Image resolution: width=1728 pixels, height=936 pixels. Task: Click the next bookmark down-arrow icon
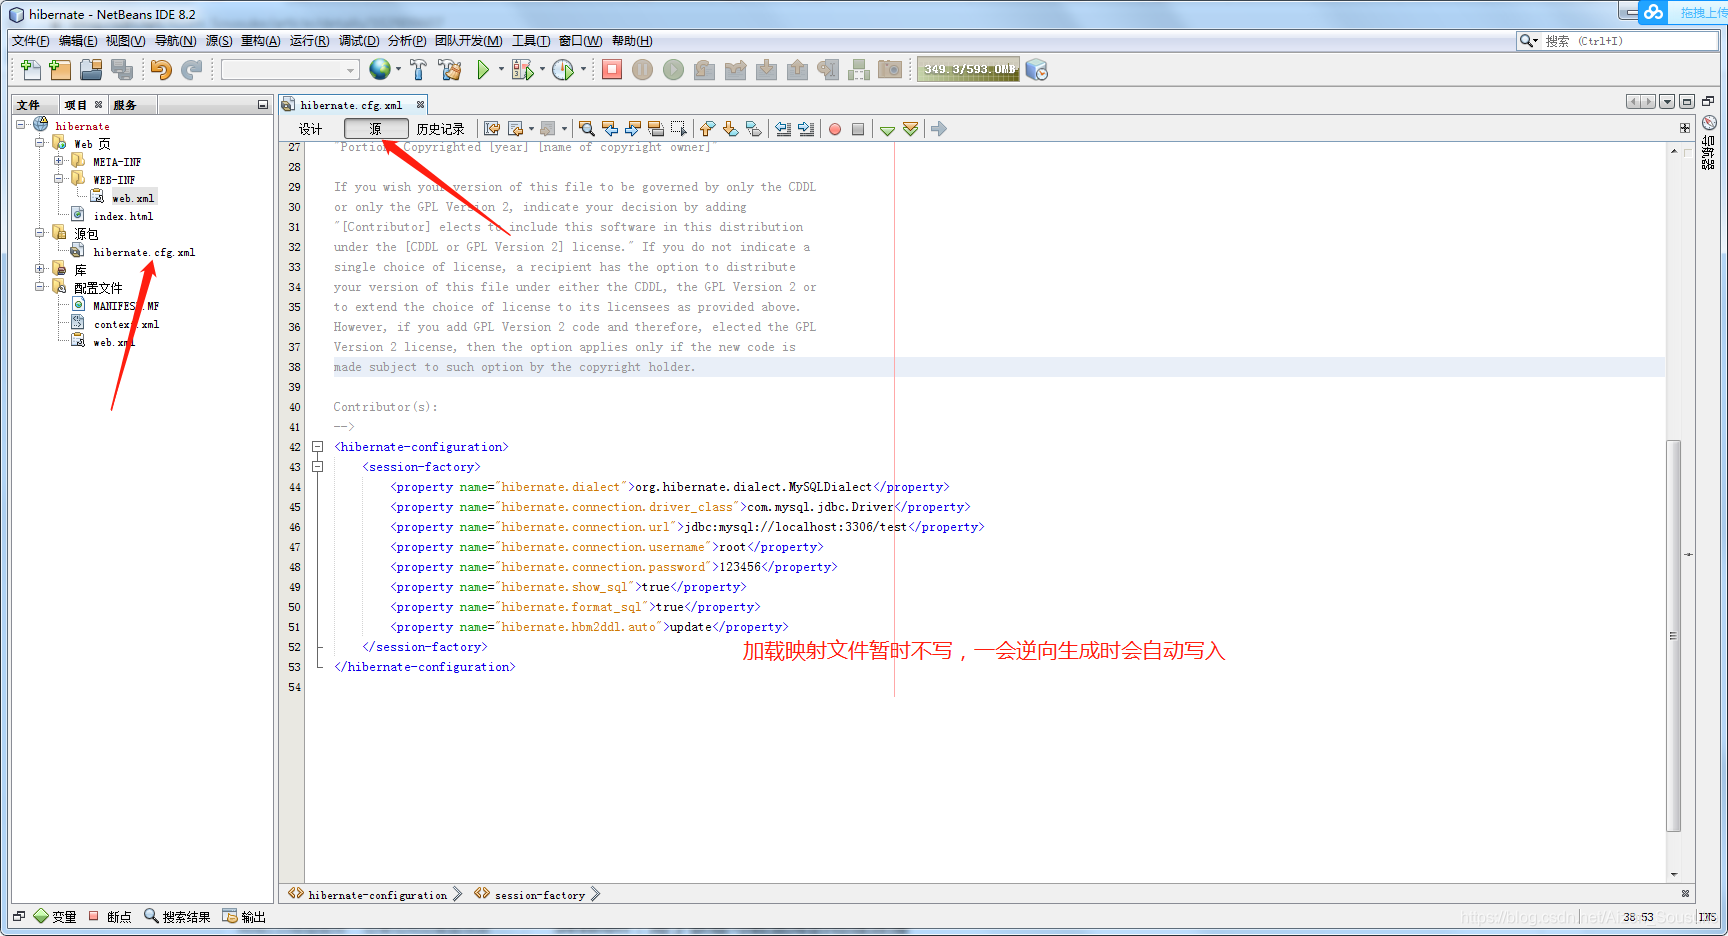pos(731,129)
